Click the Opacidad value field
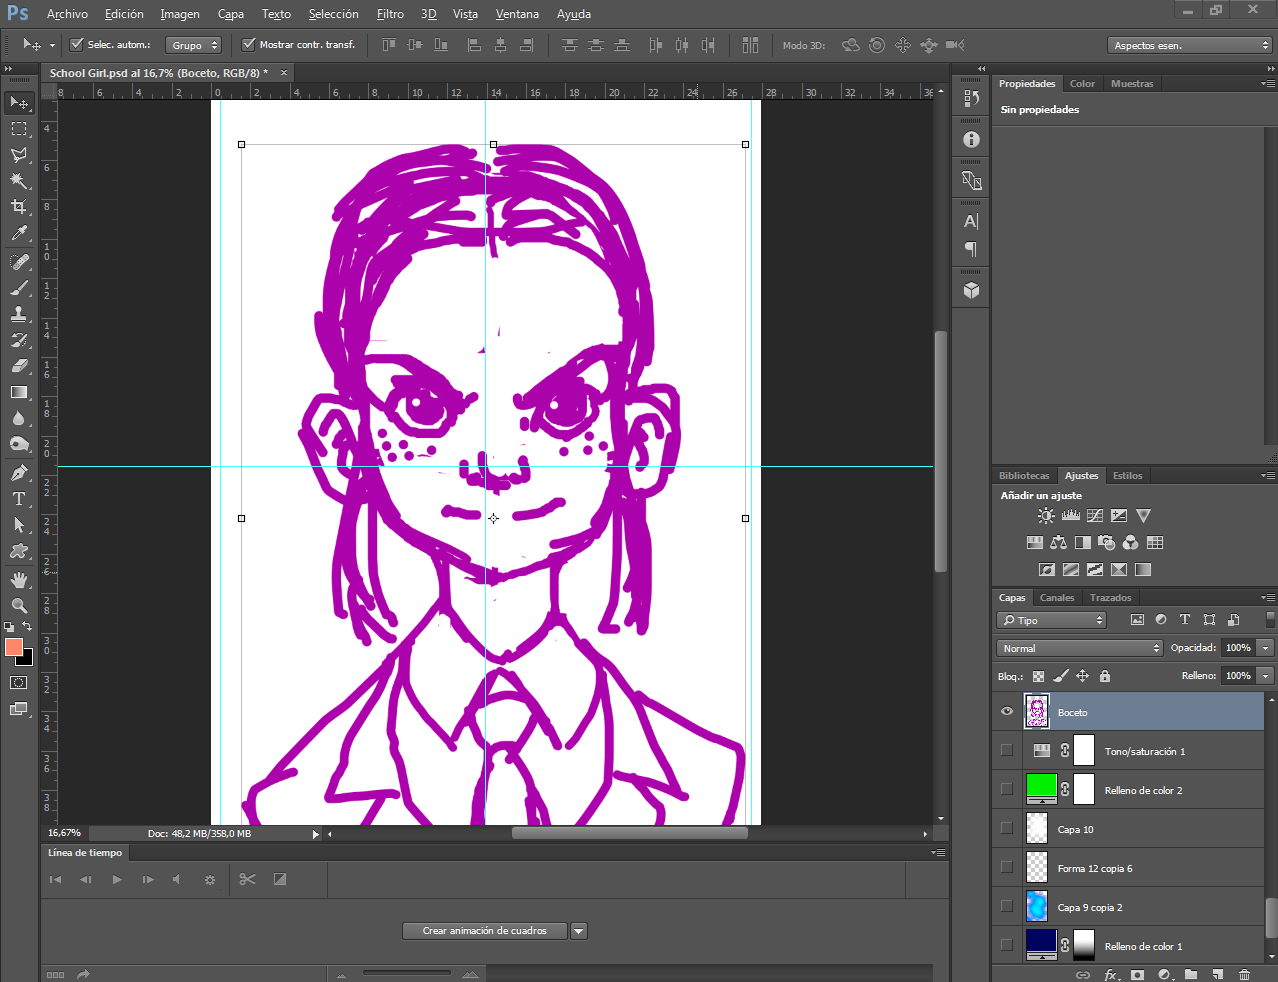Image resolution: width=1278 pixels, height=982 pixels. (1238, 648)
